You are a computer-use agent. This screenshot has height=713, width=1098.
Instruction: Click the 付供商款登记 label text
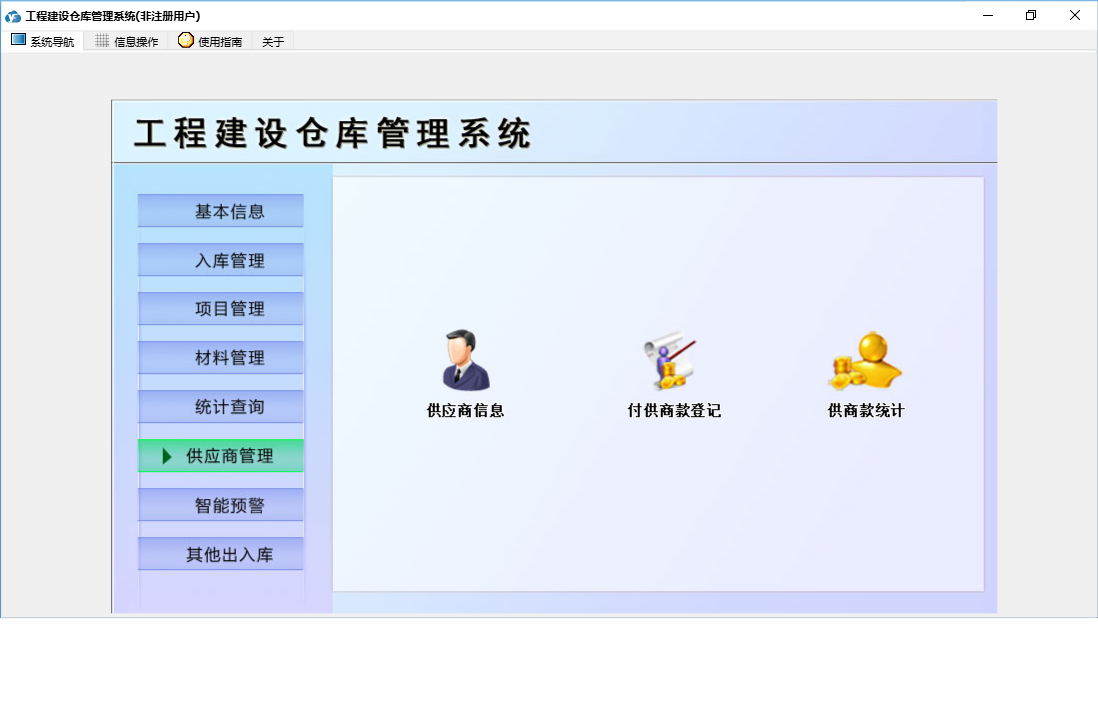pyautogui.click(x=674, y=410)
